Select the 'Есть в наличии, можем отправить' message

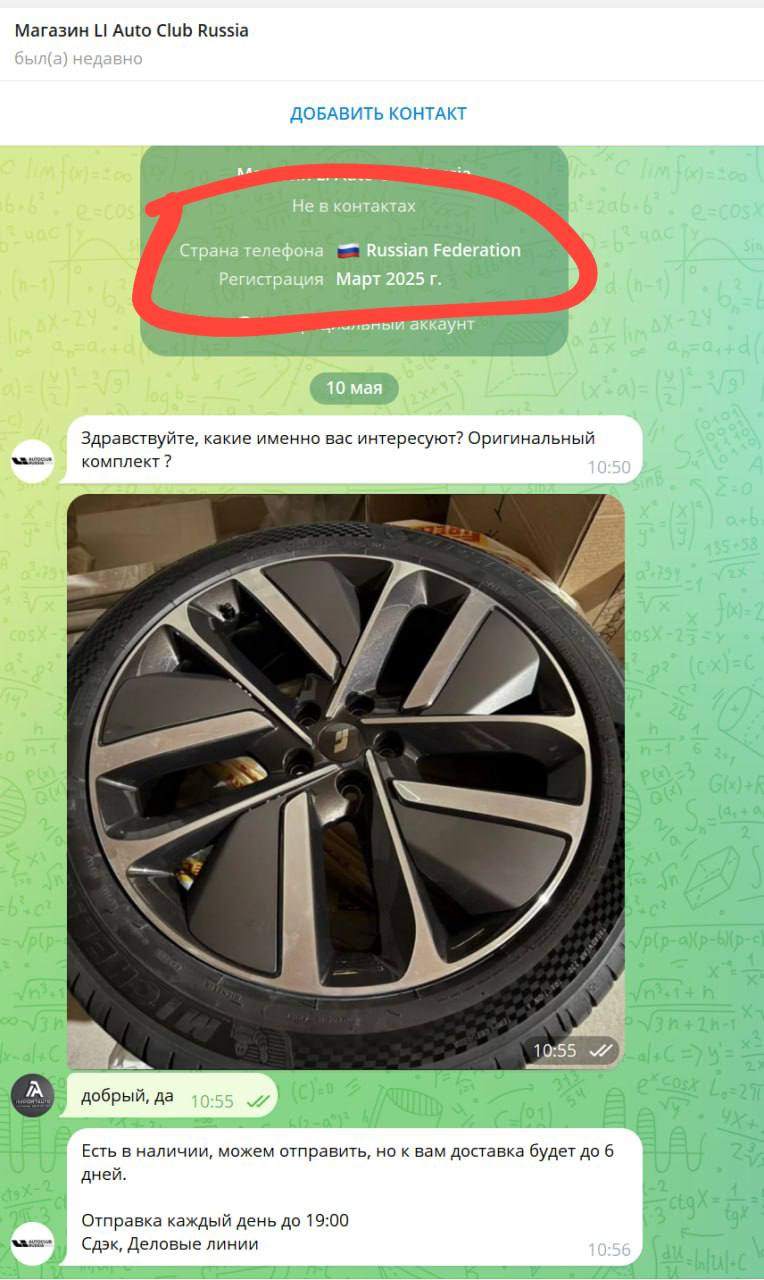pos(354,1197)
